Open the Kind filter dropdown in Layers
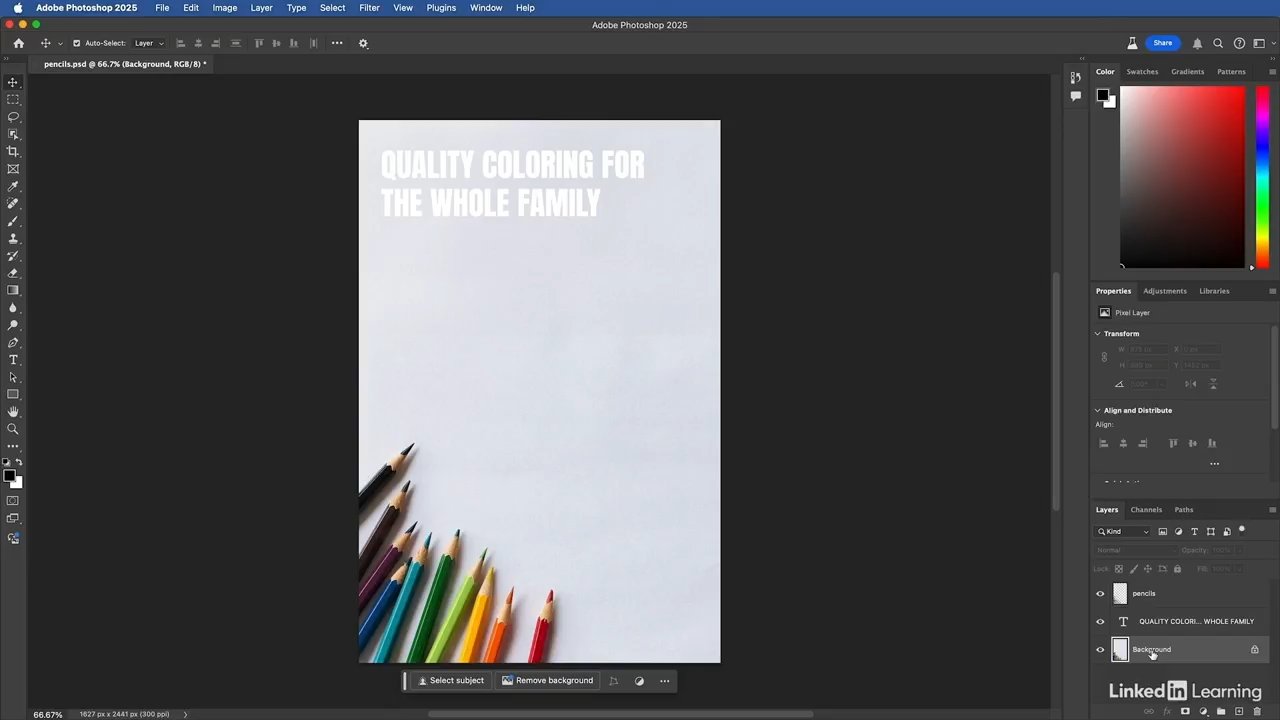Viewport: 1280px width, 720px height. tap(1123, 532)
